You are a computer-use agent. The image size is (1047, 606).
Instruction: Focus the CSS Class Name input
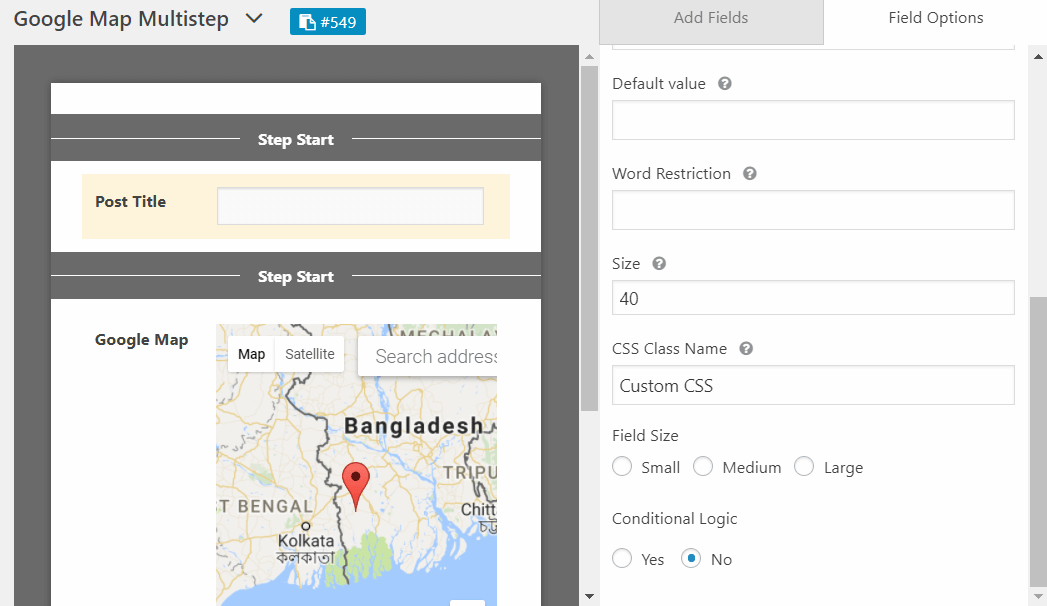click(813, 385)
